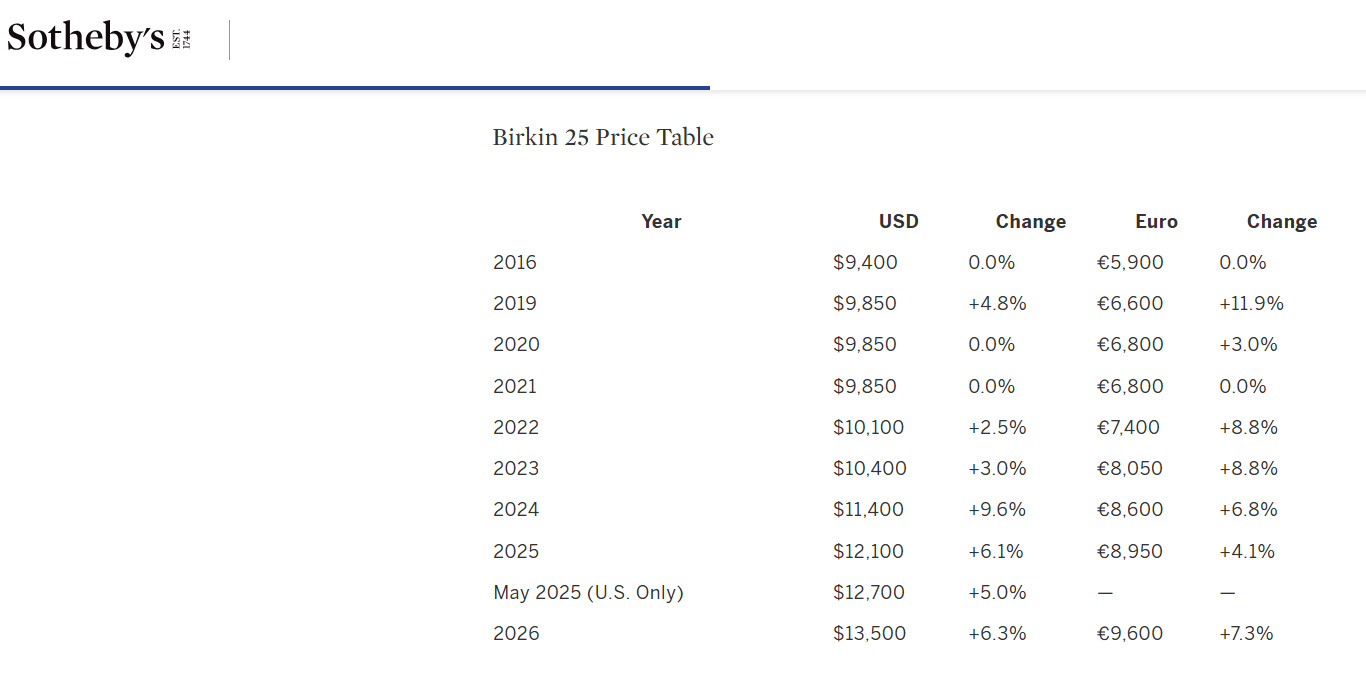Image resolution: width=1366 pixels, height=673 pixels.
Task: Click the blue reading progress bar
Action: click(355, 88)
